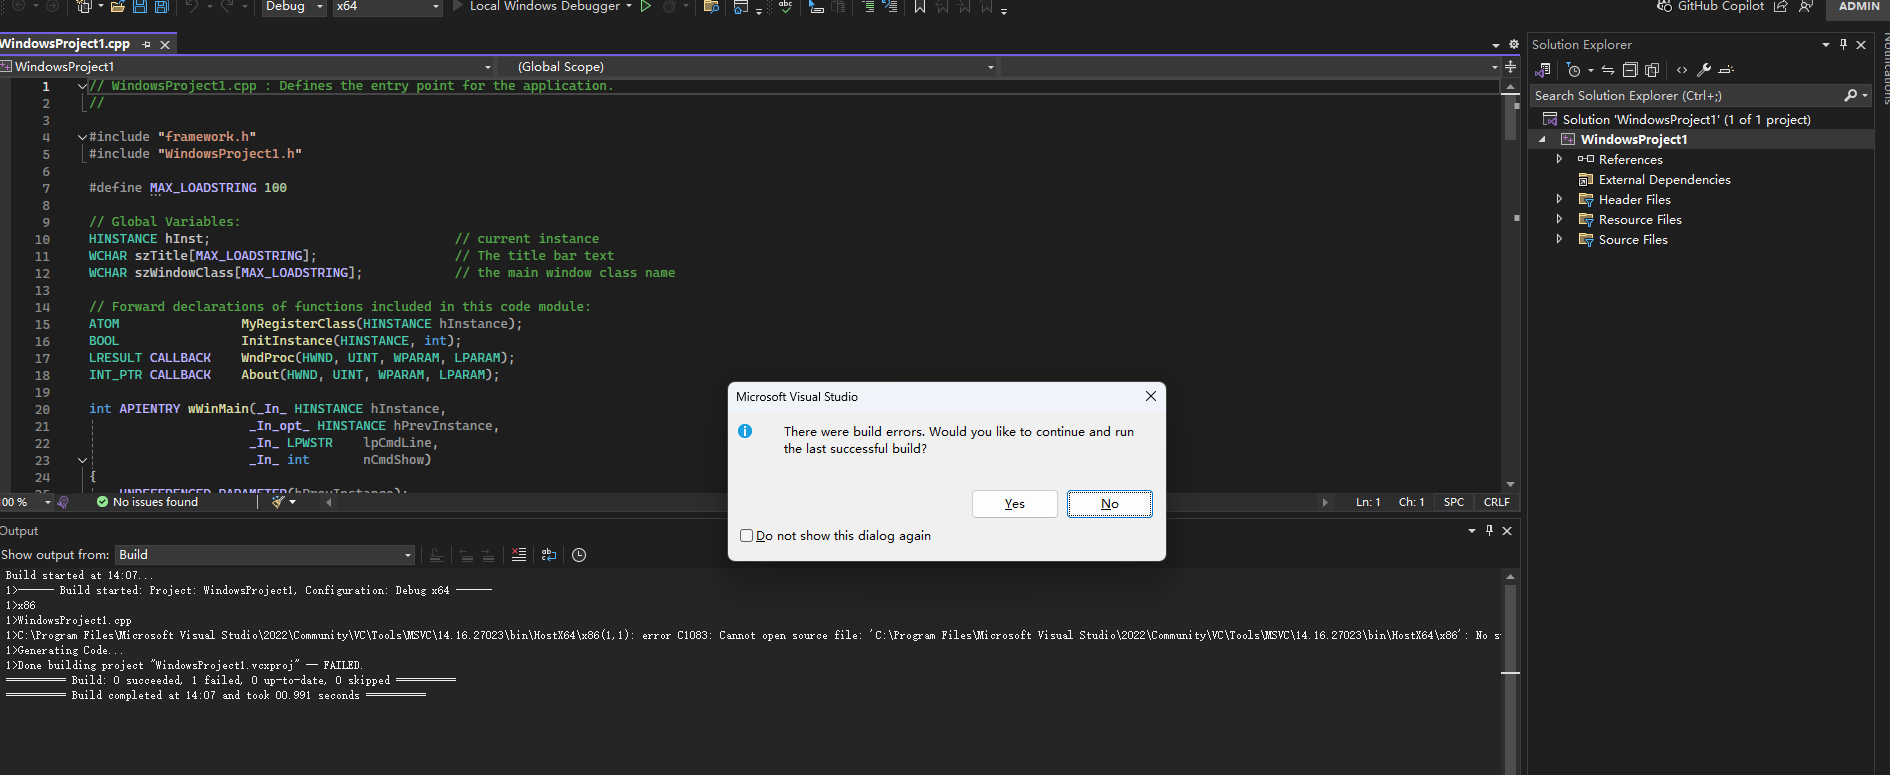This screenshot has width=1890, height=775.
Task: Click Clear All in Output toolbar
Action: click(519, 555)
